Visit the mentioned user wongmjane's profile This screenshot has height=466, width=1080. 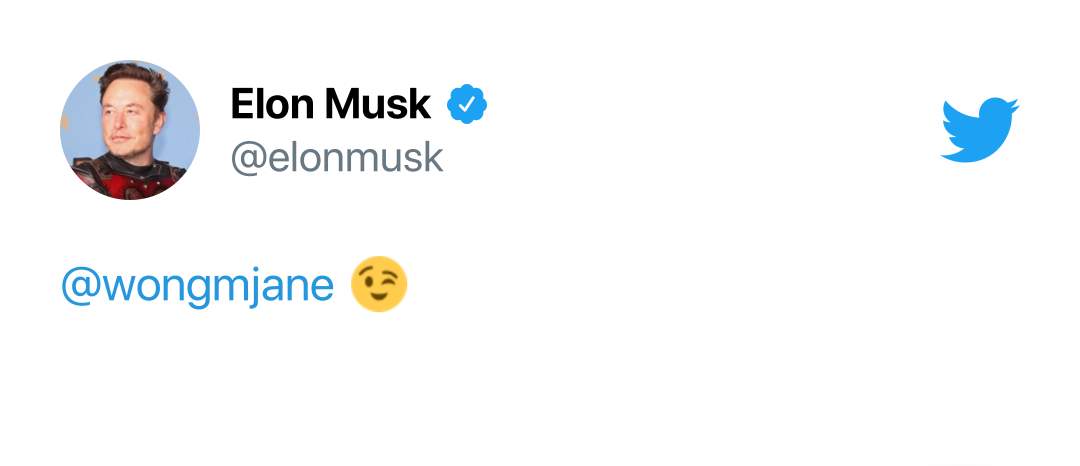coord(197,286)
